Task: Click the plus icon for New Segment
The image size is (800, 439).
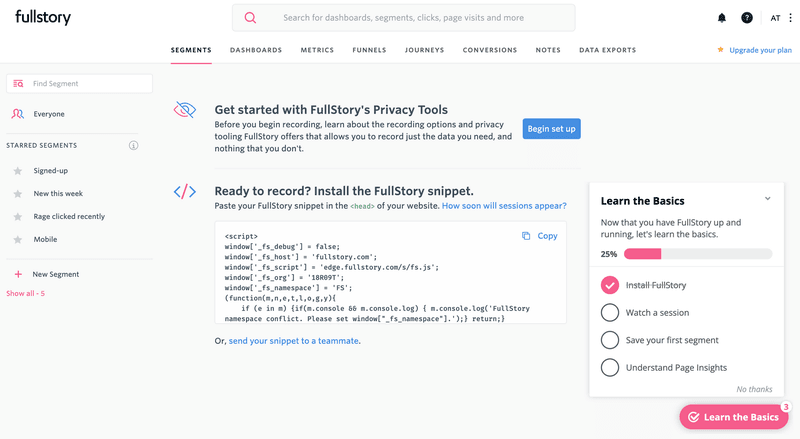Action: pos(18,274)
